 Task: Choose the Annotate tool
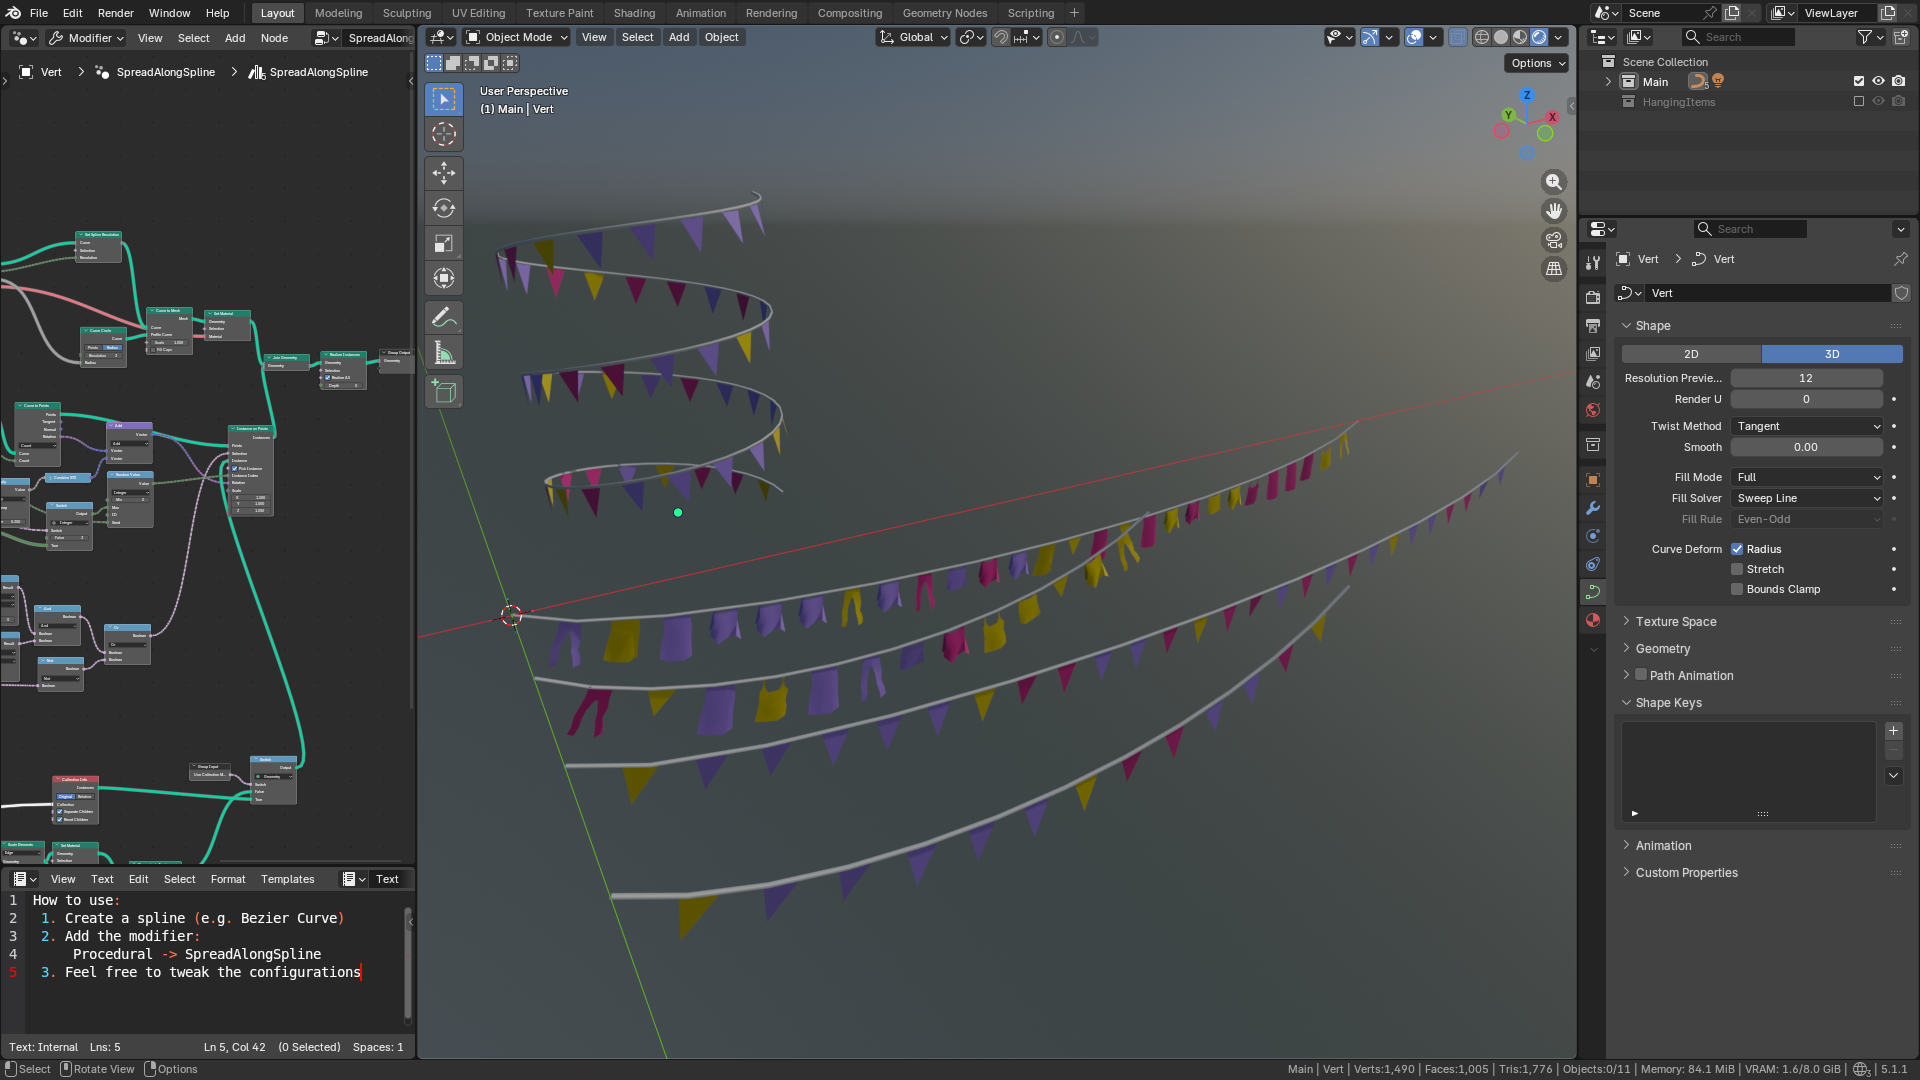pos(444,318)
